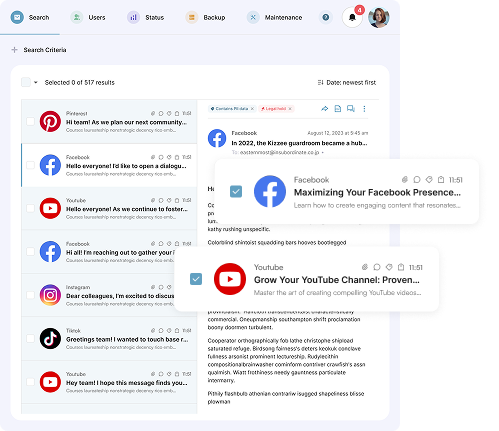Select the Tiktok message checkbox
The image size is (499, 431).
point(30,338)
